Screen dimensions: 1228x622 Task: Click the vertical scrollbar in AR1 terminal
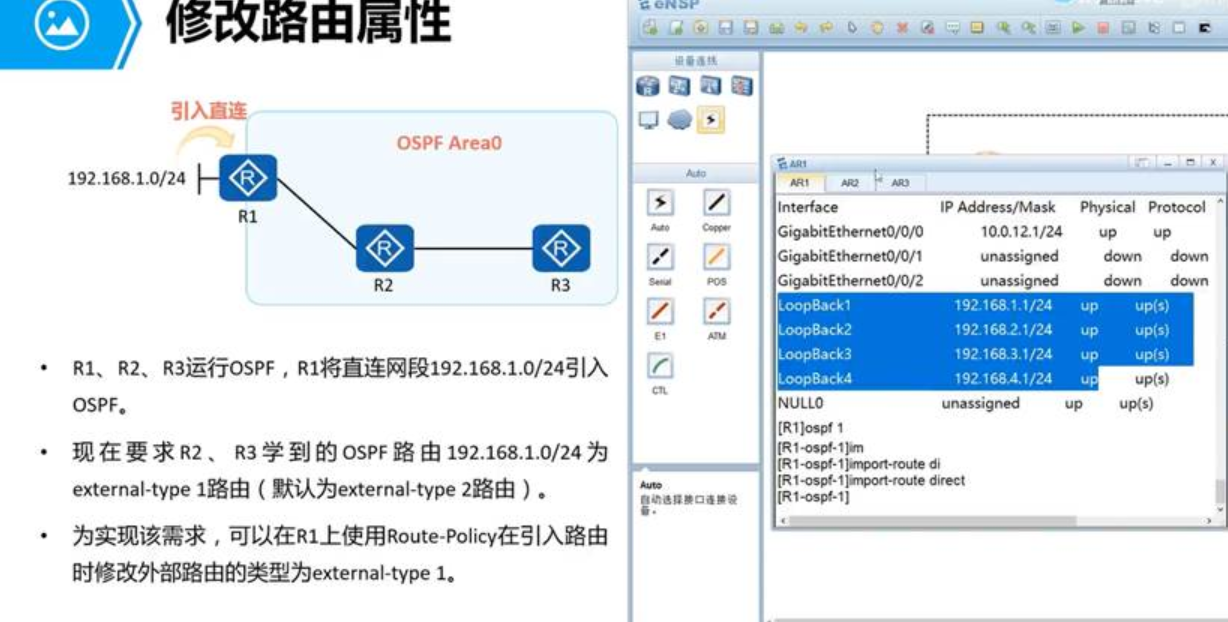tap(1219, 492)
